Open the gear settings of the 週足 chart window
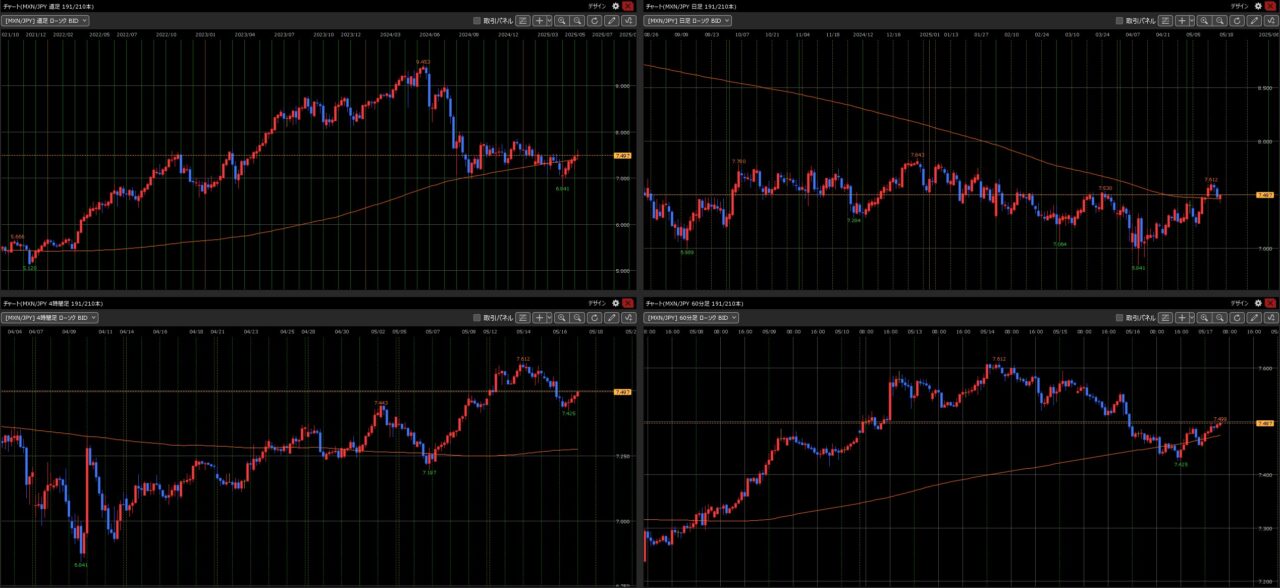The image size is (1280, 588). click(616, 6)
